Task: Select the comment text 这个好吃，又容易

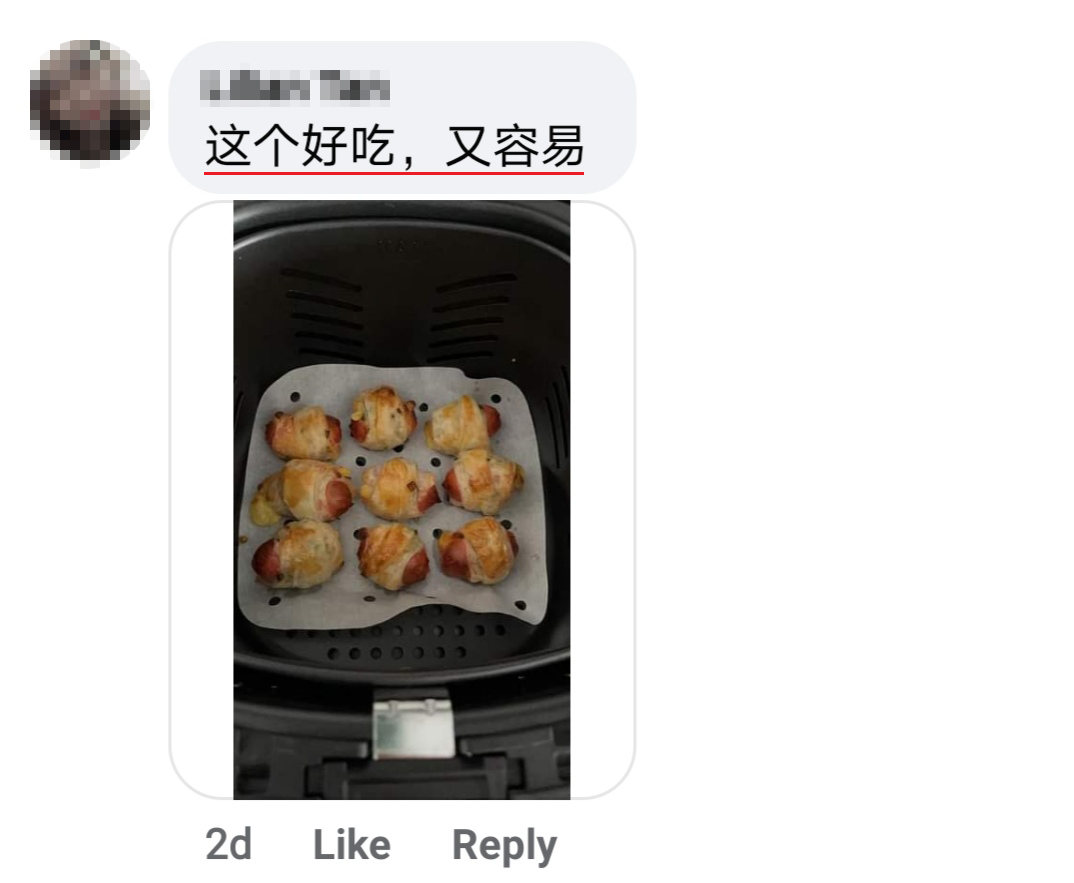Action: (x=395, y=145)
